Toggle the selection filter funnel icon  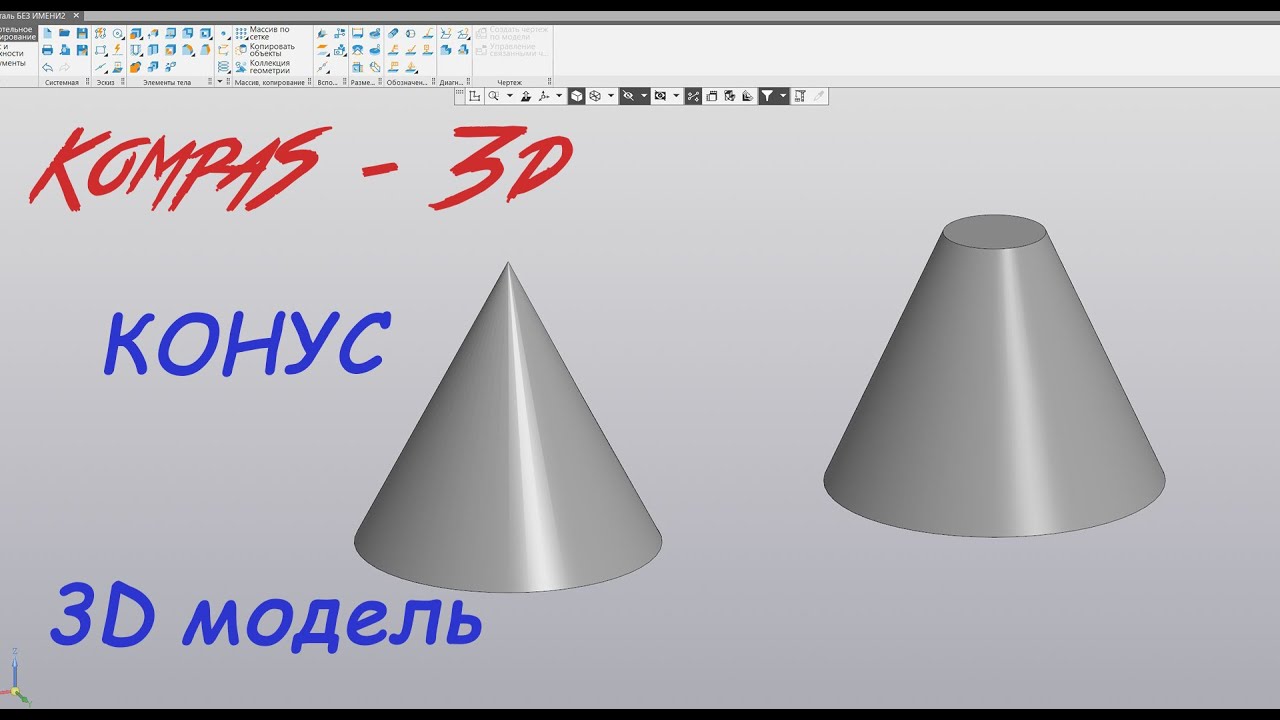(767, 96)
